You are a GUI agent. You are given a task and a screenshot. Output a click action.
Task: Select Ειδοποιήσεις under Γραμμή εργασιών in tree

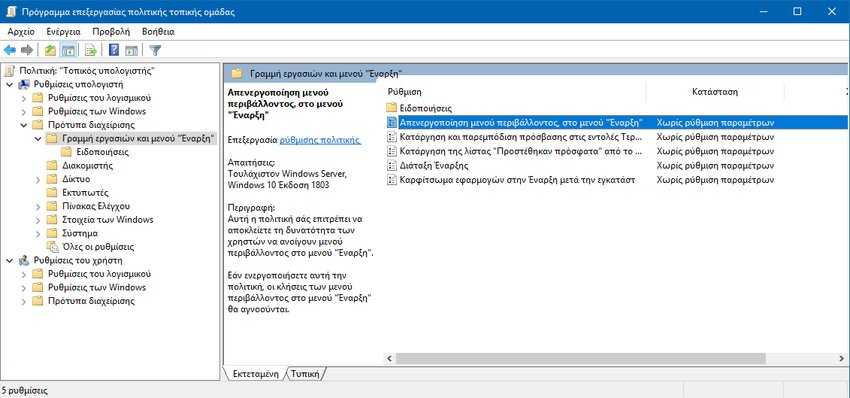(x=102, y=152)
